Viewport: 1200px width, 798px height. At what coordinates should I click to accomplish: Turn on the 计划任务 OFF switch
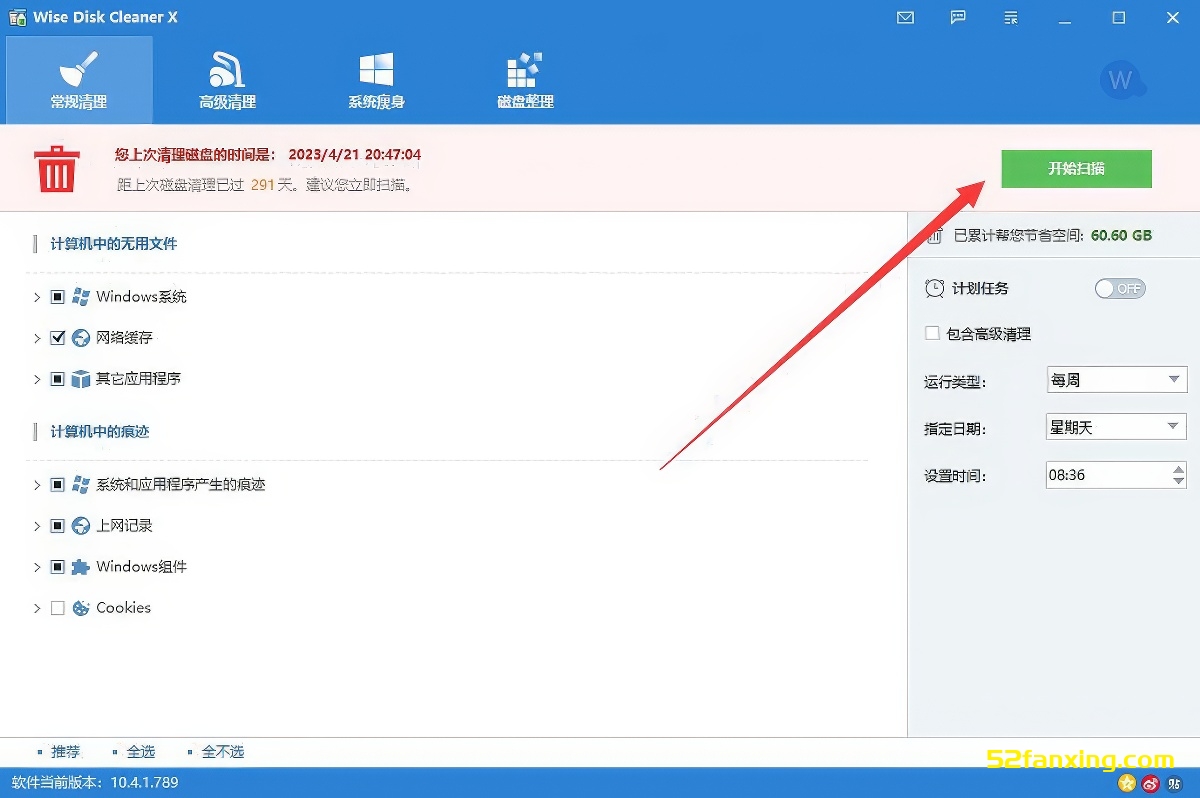pos(1120,289)
